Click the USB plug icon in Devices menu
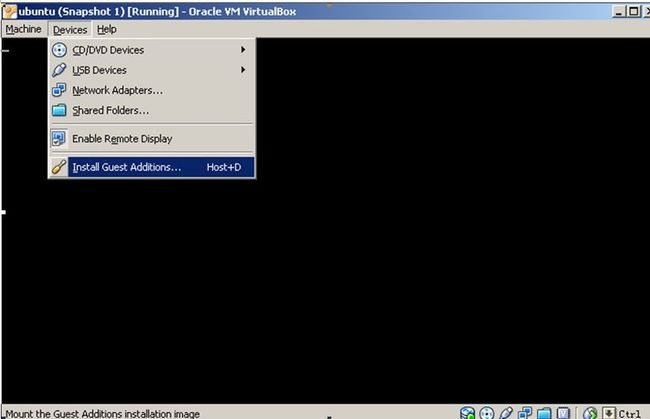 (x=59, y=70)
